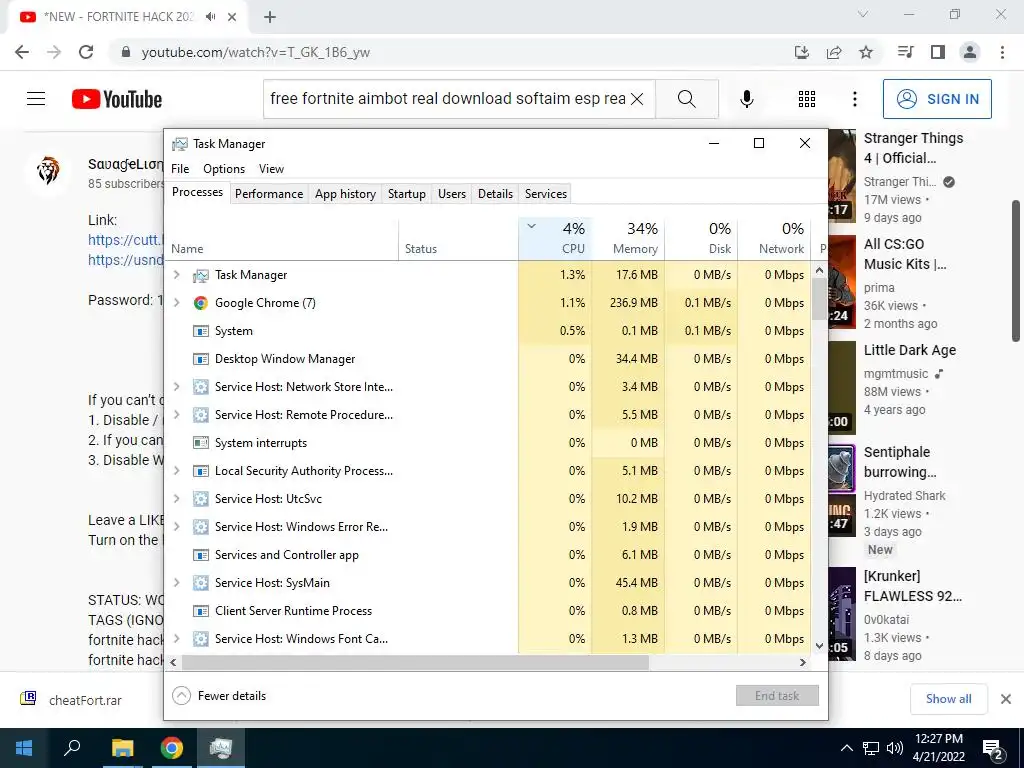1024x768 pixels.
Task: Switch to the App history tab
Action: [345, 194]
